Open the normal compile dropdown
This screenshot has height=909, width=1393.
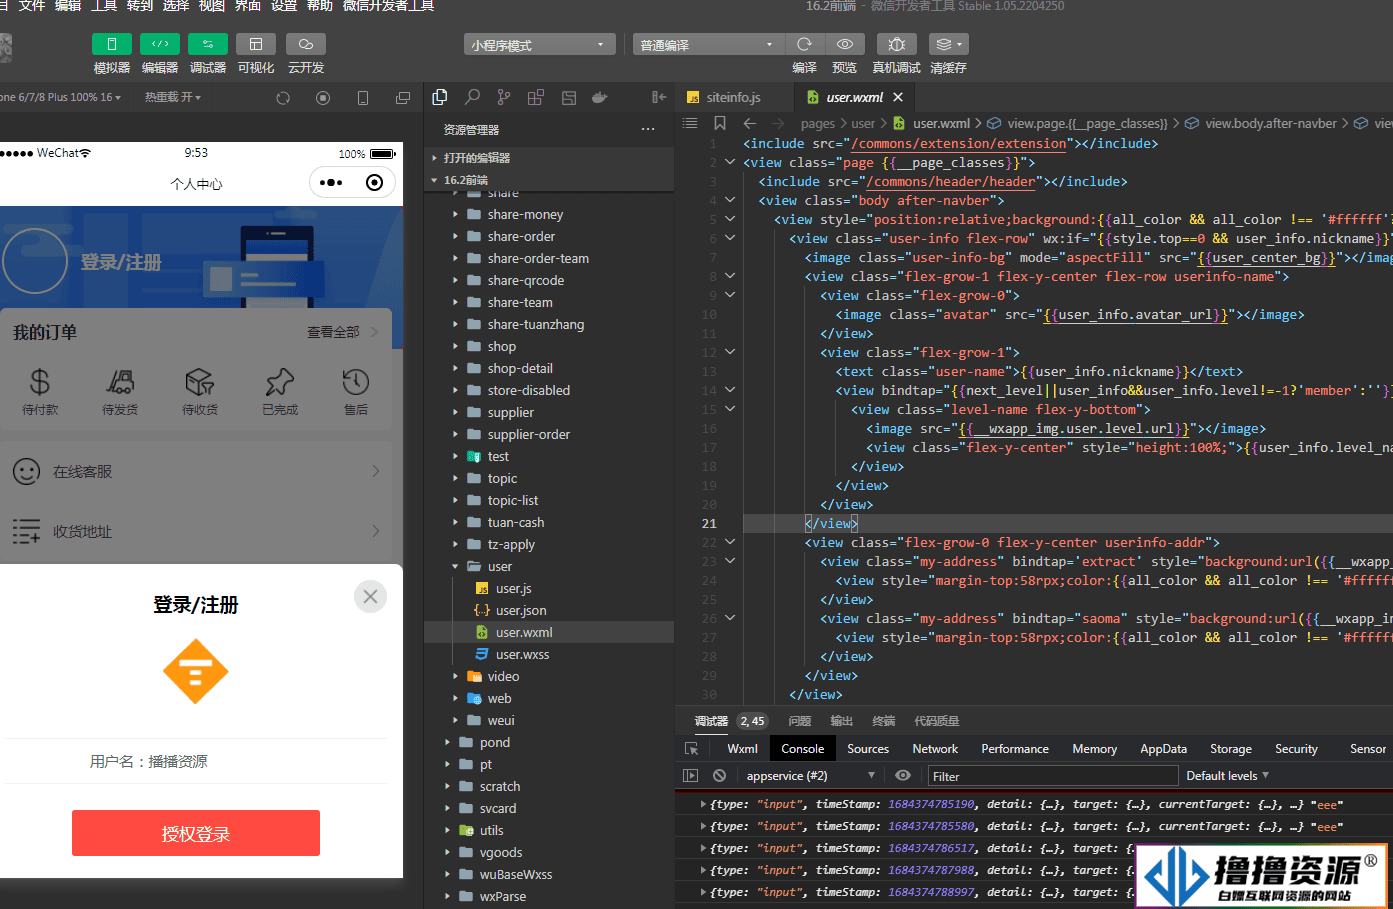[707, 45]
